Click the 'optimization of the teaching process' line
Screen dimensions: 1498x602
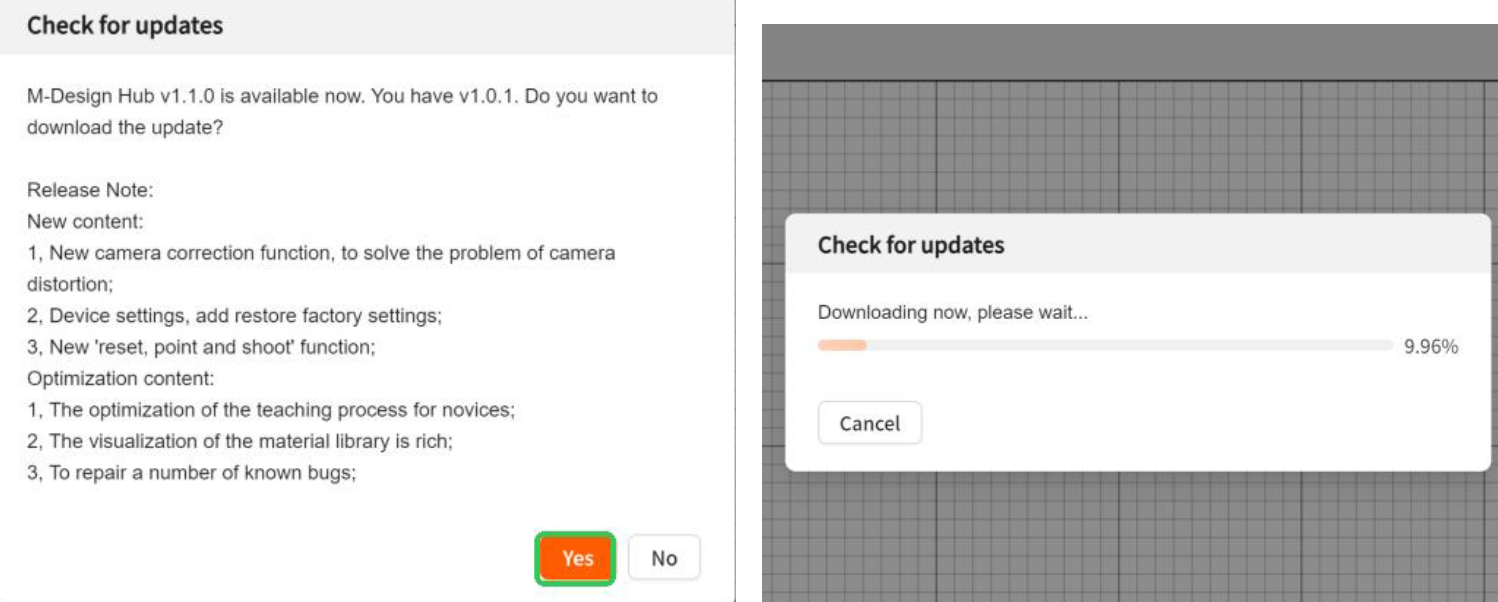(271, 410)
